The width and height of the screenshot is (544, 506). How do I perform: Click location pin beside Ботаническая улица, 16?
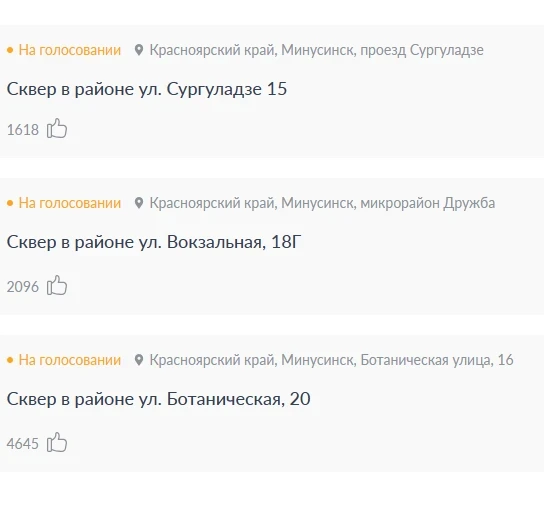(x=139, y=360)
